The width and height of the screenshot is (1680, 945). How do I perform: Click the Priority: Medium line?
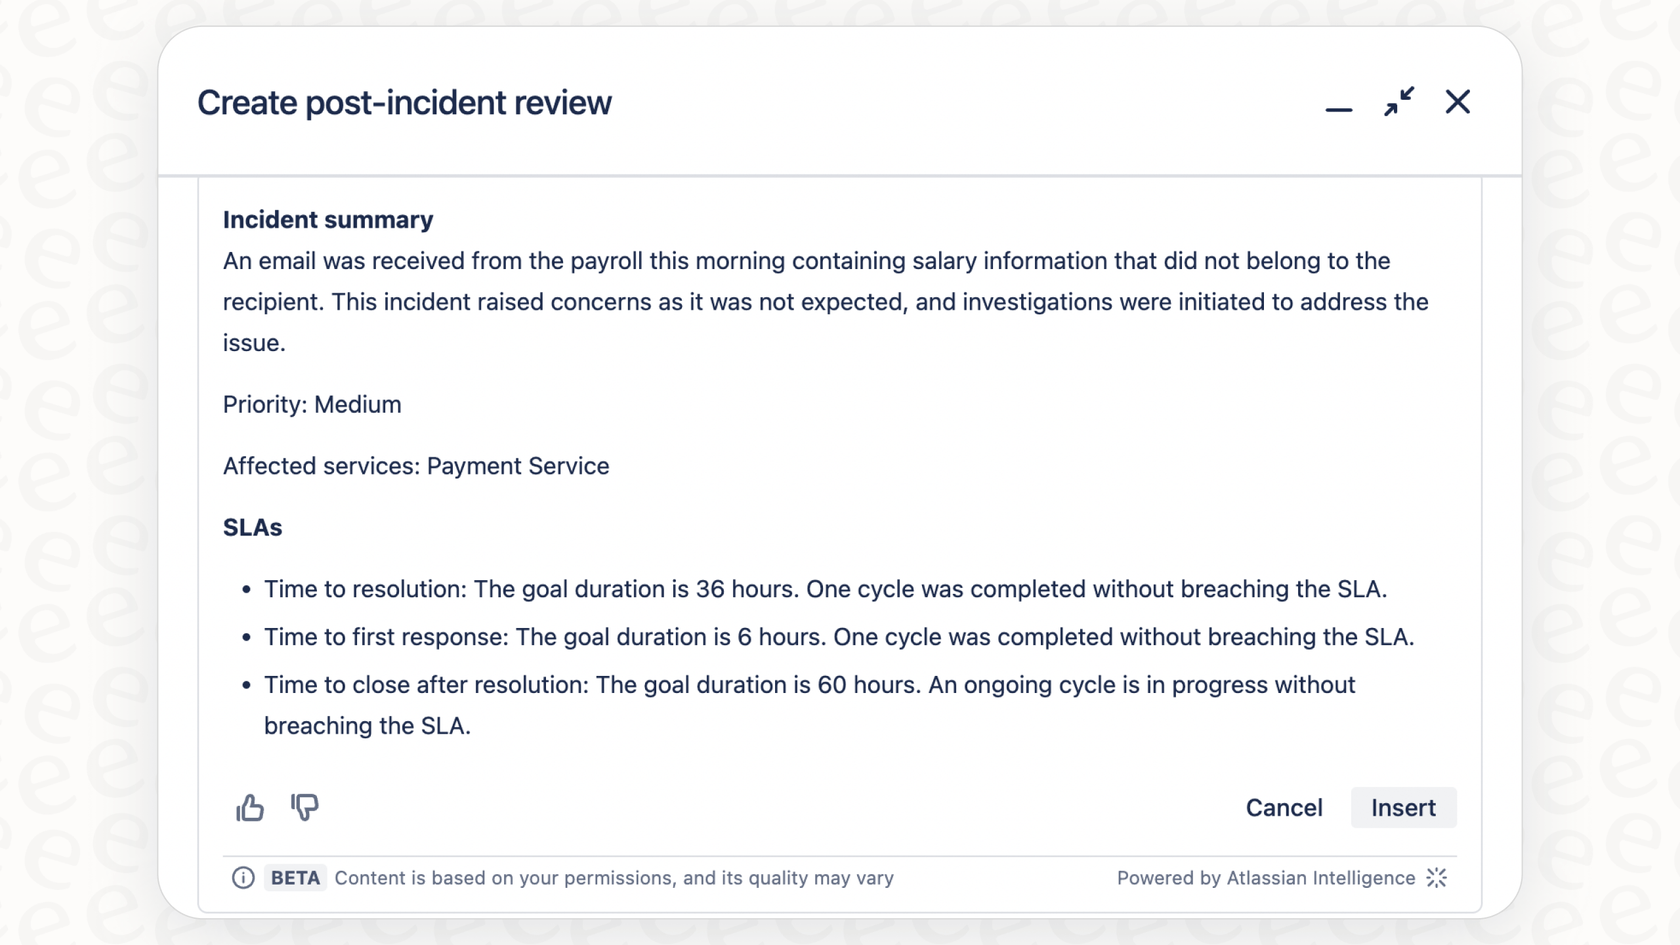pyautogui.click(x=312, y=404)
